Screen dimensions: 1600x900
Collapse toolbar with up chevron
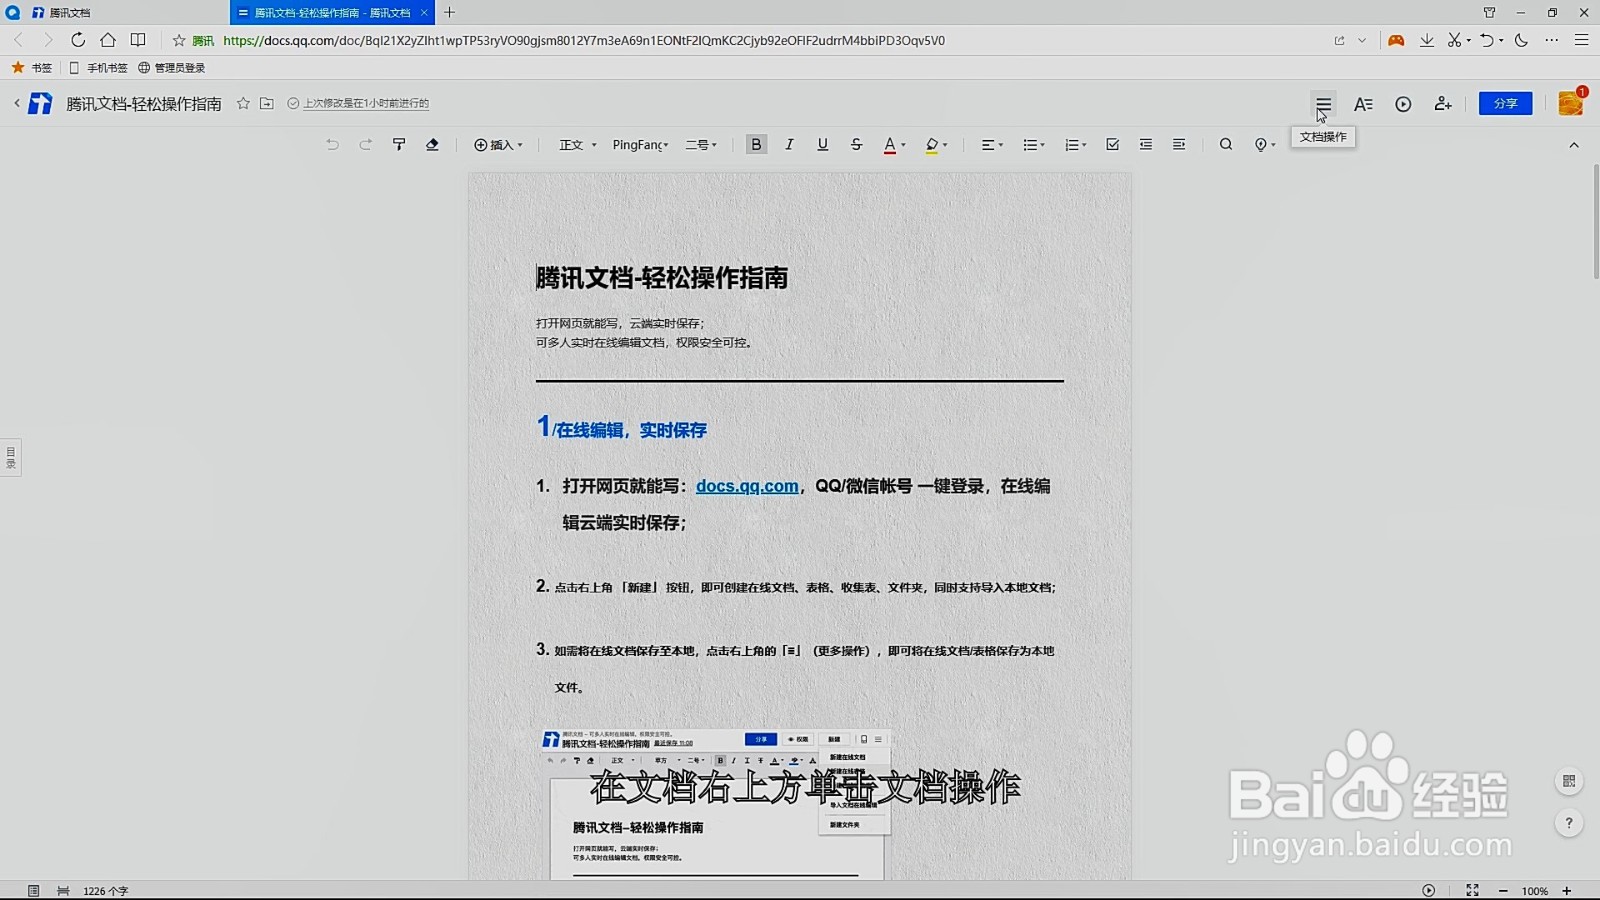1574,146
